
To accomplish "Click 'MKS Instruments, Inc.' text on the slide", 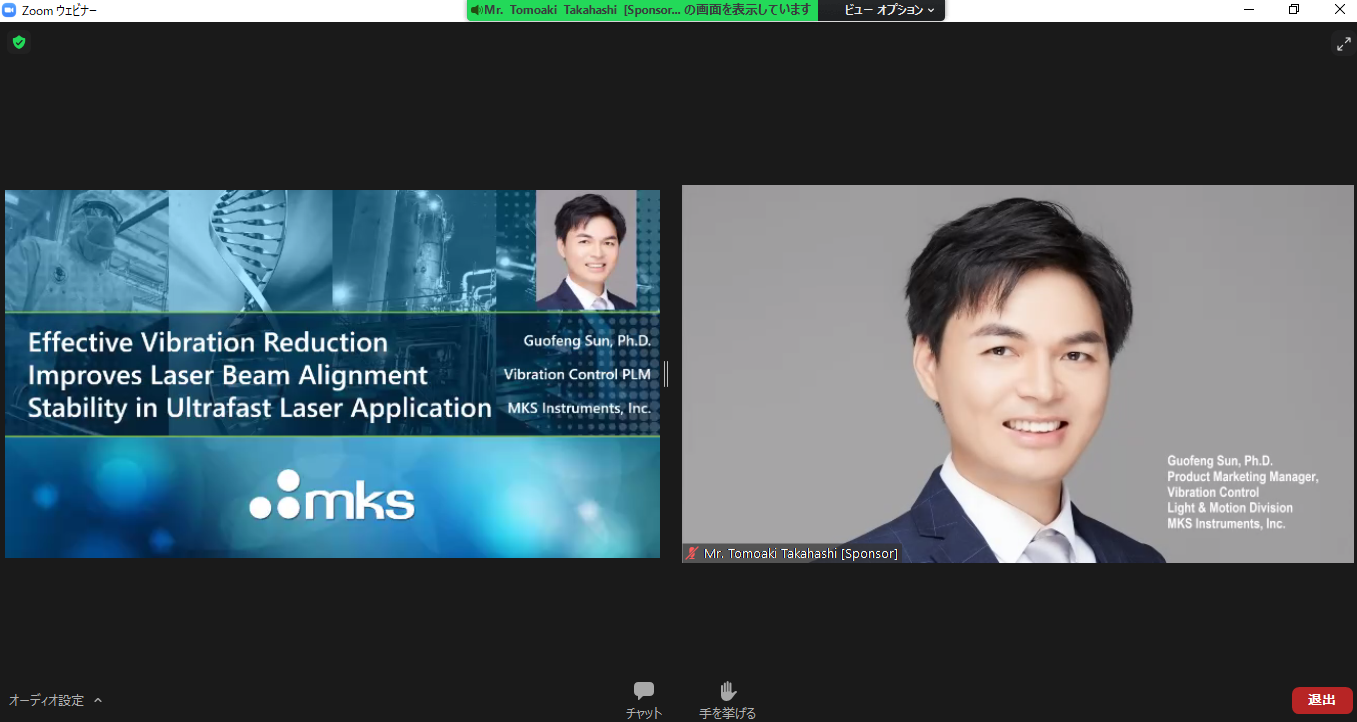I will pyautogui.click(x=579, y=408).
